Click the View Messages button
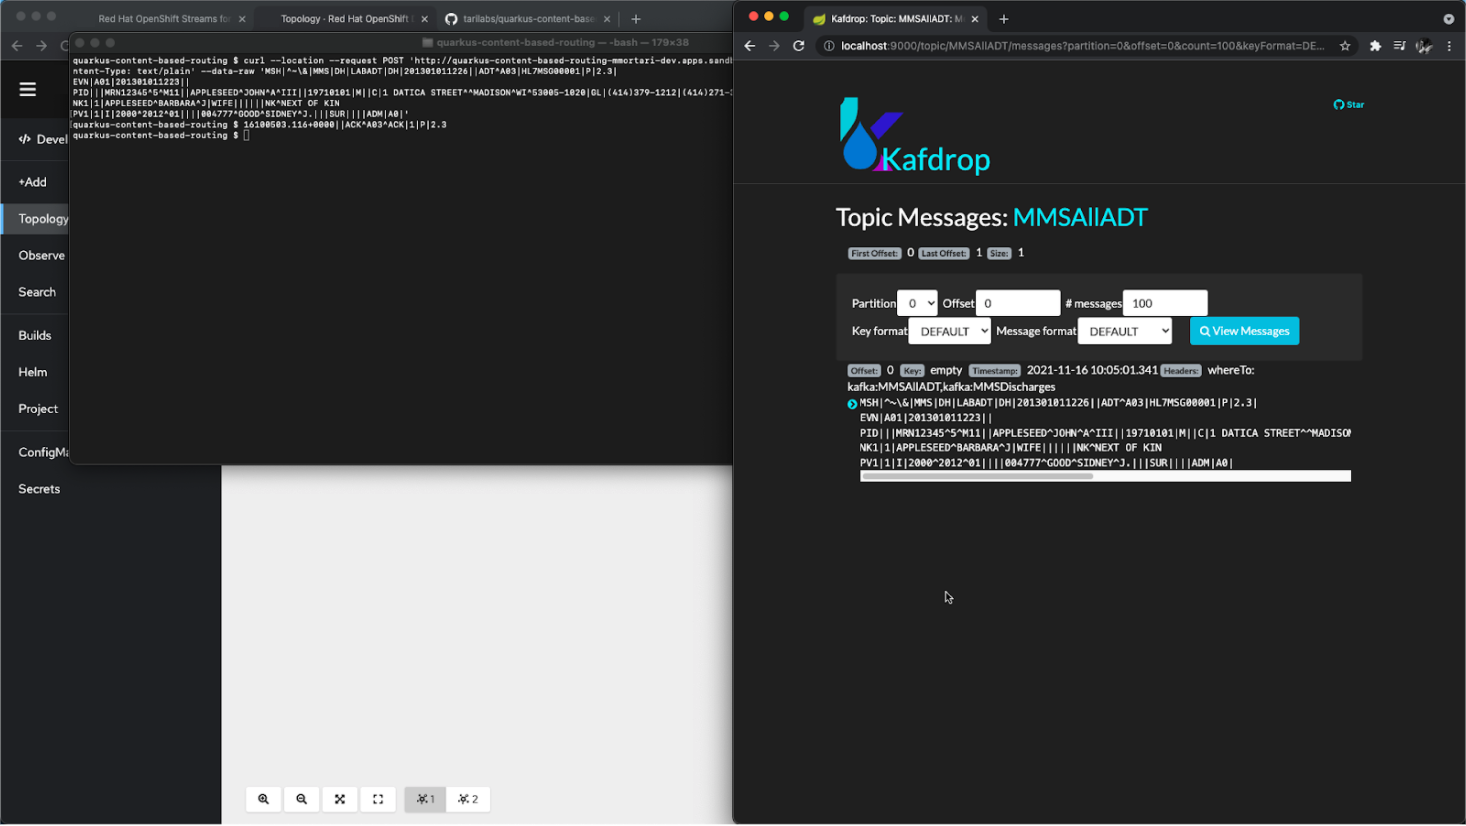This screenshot has height=826, width=1466. click(x=1244, y=330)
